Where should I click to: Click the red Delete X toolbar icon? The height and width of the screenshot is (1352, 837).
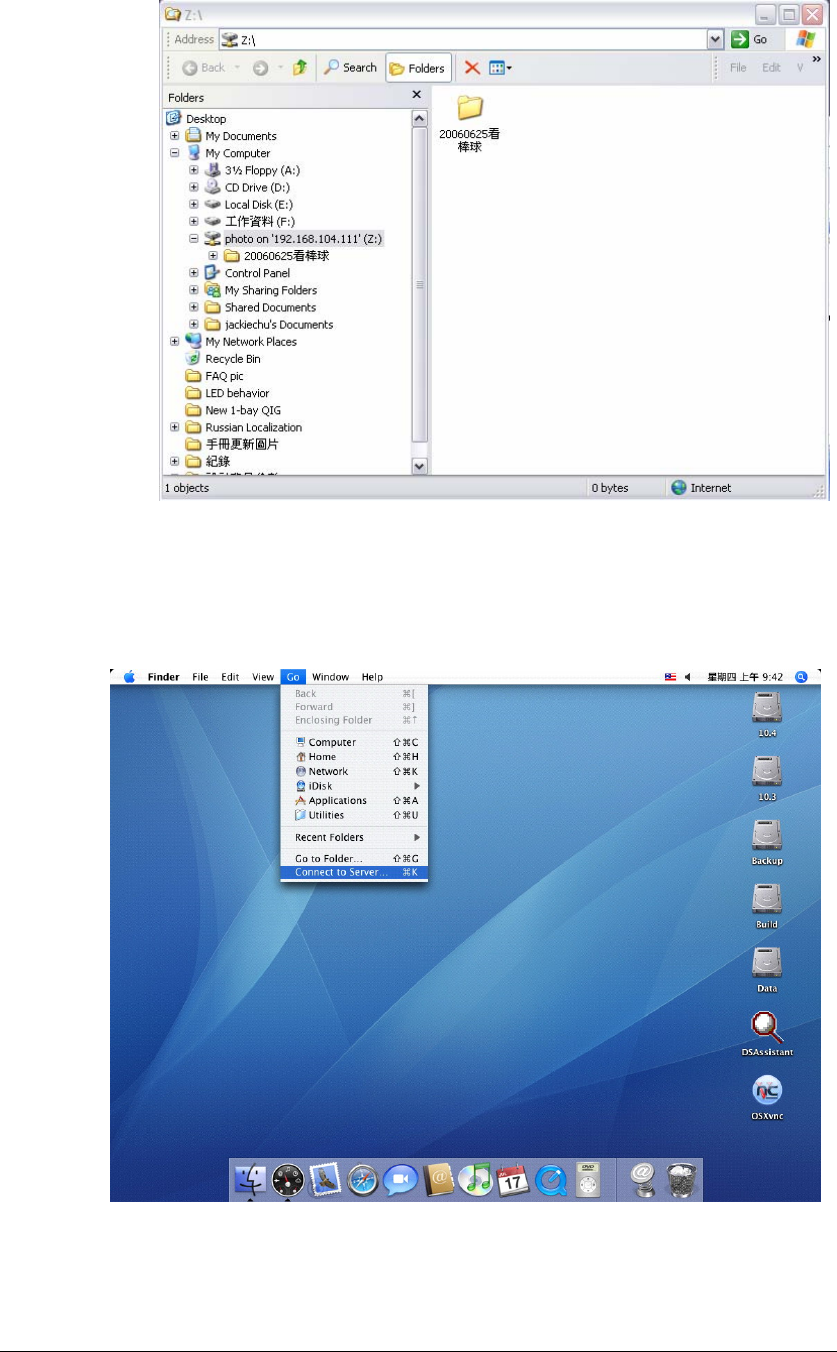point(472,68)
